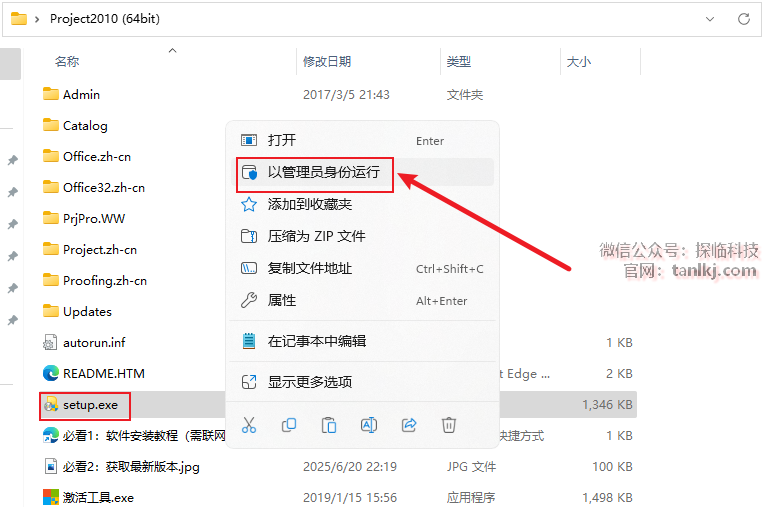This screenshot has width=762, height=512.
Task: Select the Office32.zh-cn folder
Action: point(94,188)
